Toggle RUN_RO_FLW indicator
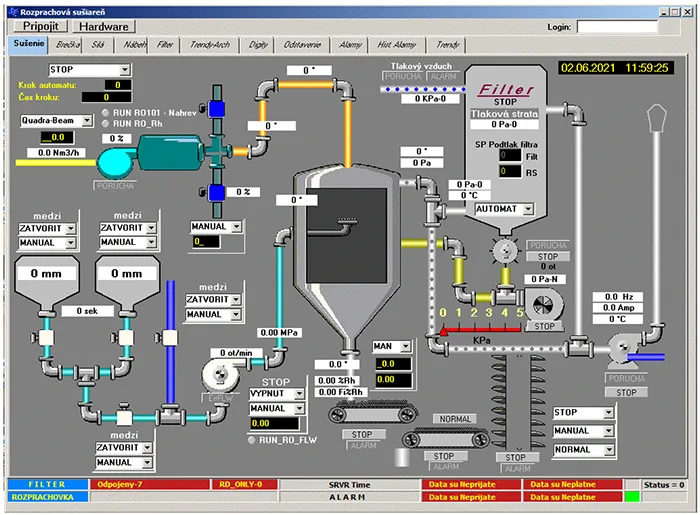 254,438
